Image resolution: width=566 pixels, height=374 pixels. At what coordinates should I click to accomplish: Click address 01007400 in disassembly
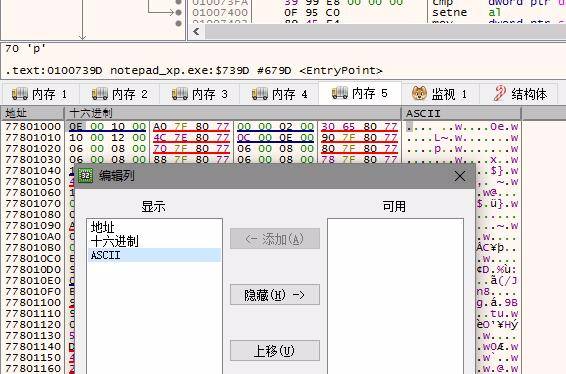[220, 12]
